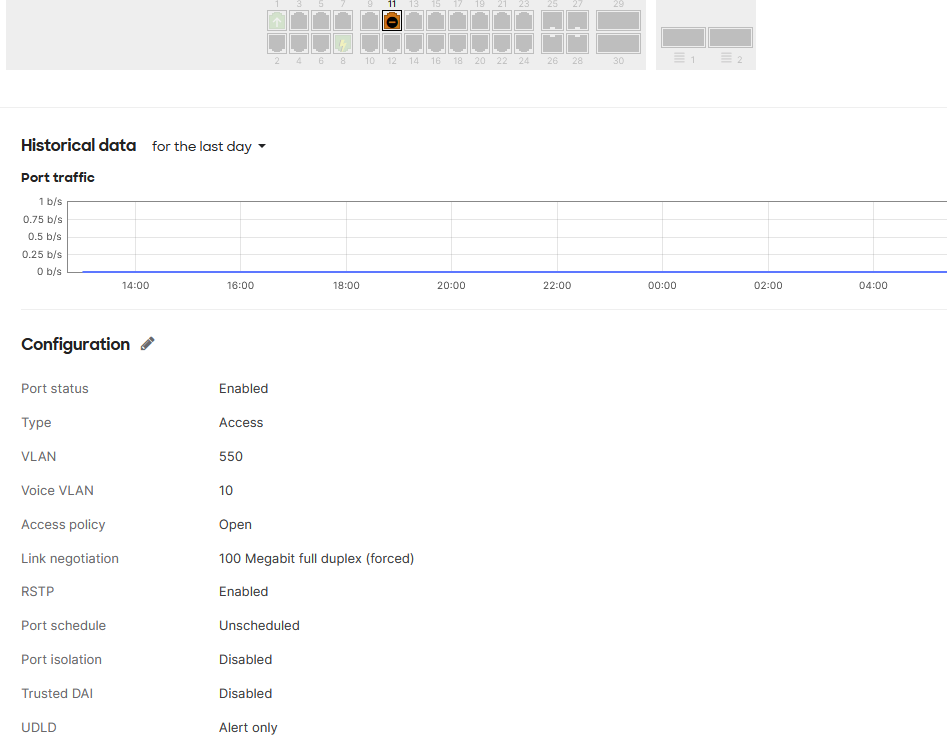Select SFP module port 2 on the right
The image size is (947, 736).
pyautogui.click(x=730, y=35)
